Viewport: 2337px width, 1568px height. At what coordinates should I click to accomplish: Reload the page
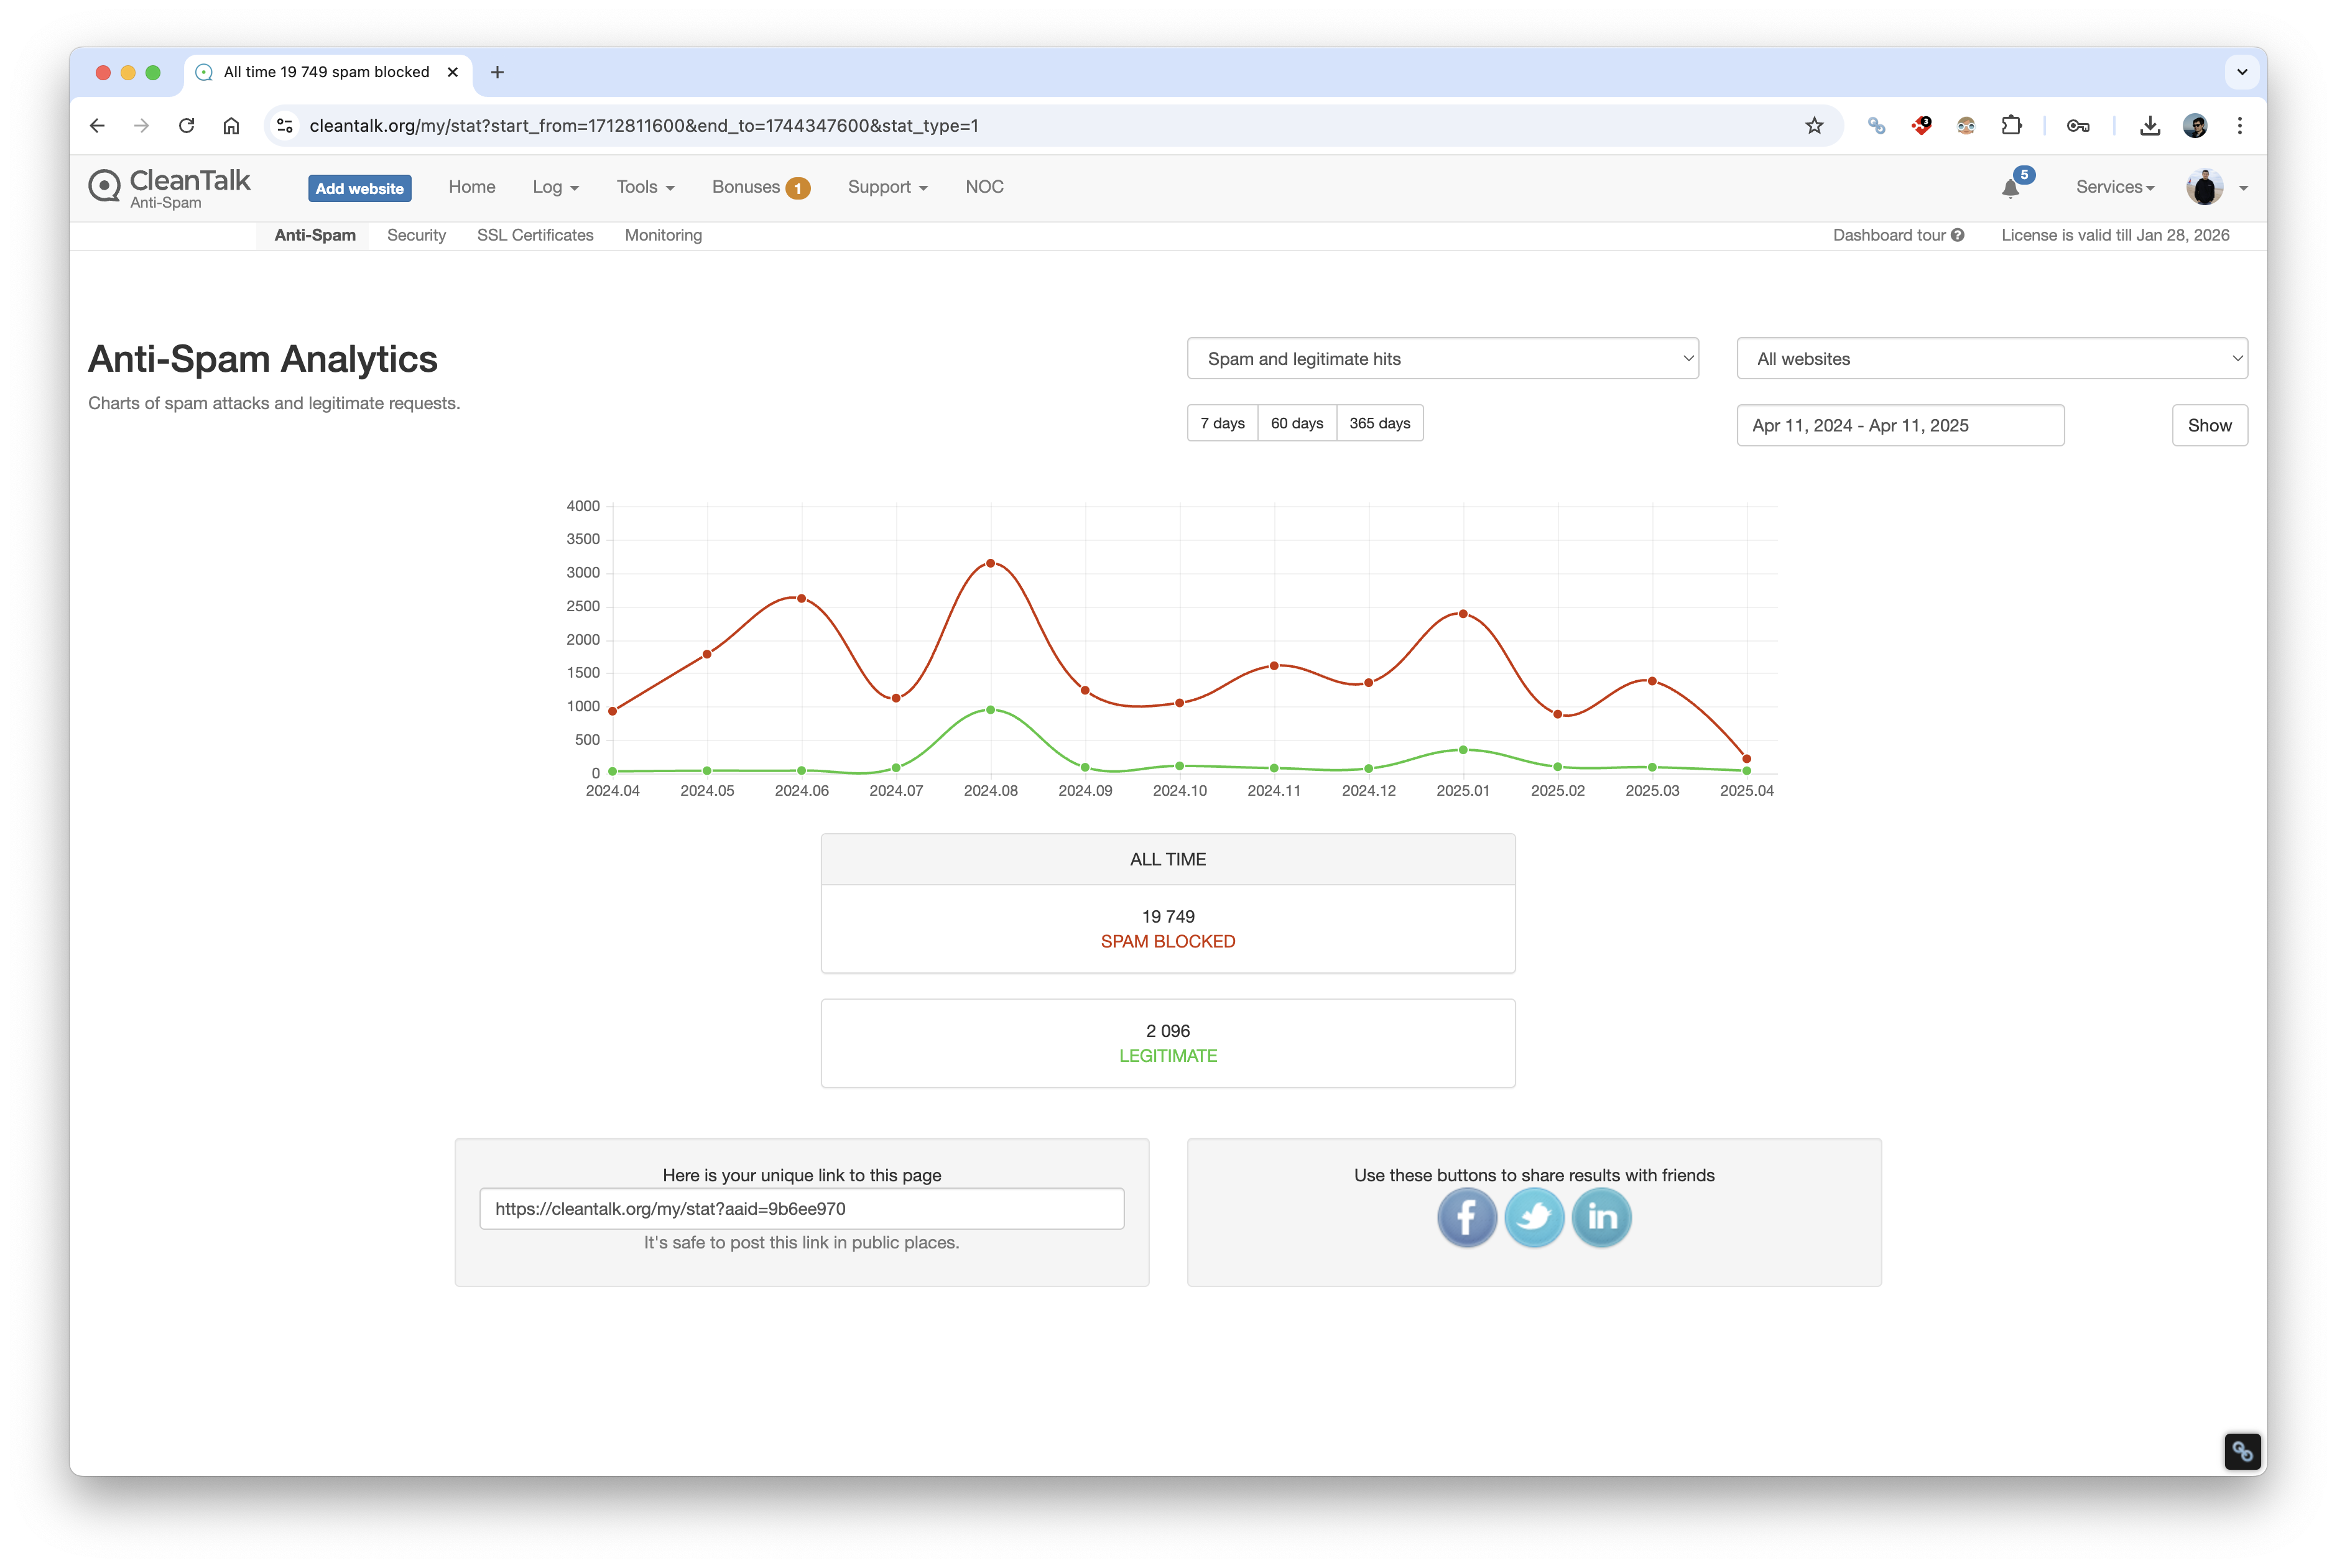click(186, 126)
